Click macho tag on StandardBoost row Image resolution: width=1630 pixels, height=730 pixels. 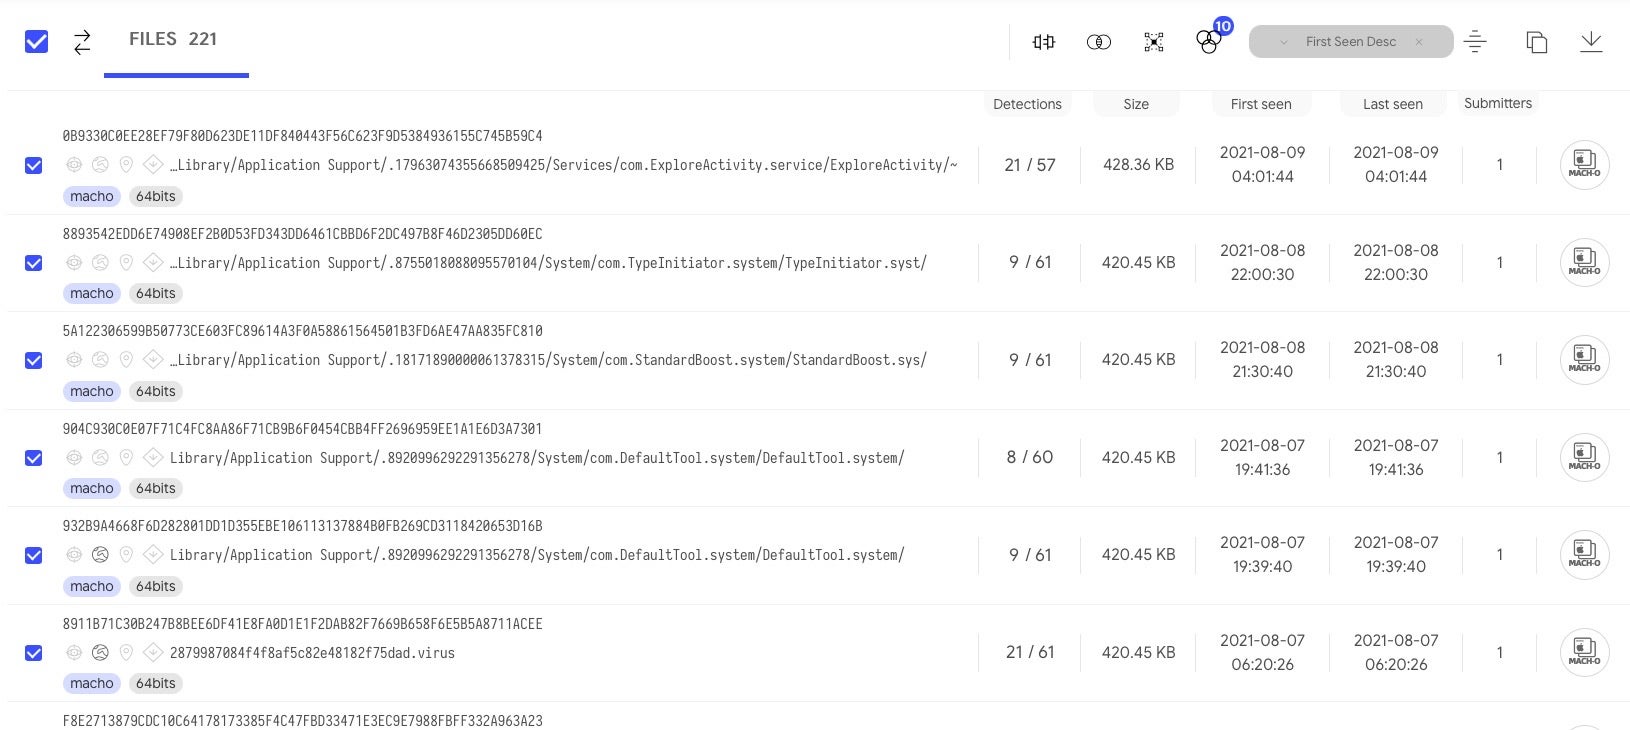(x=92, y=391)
